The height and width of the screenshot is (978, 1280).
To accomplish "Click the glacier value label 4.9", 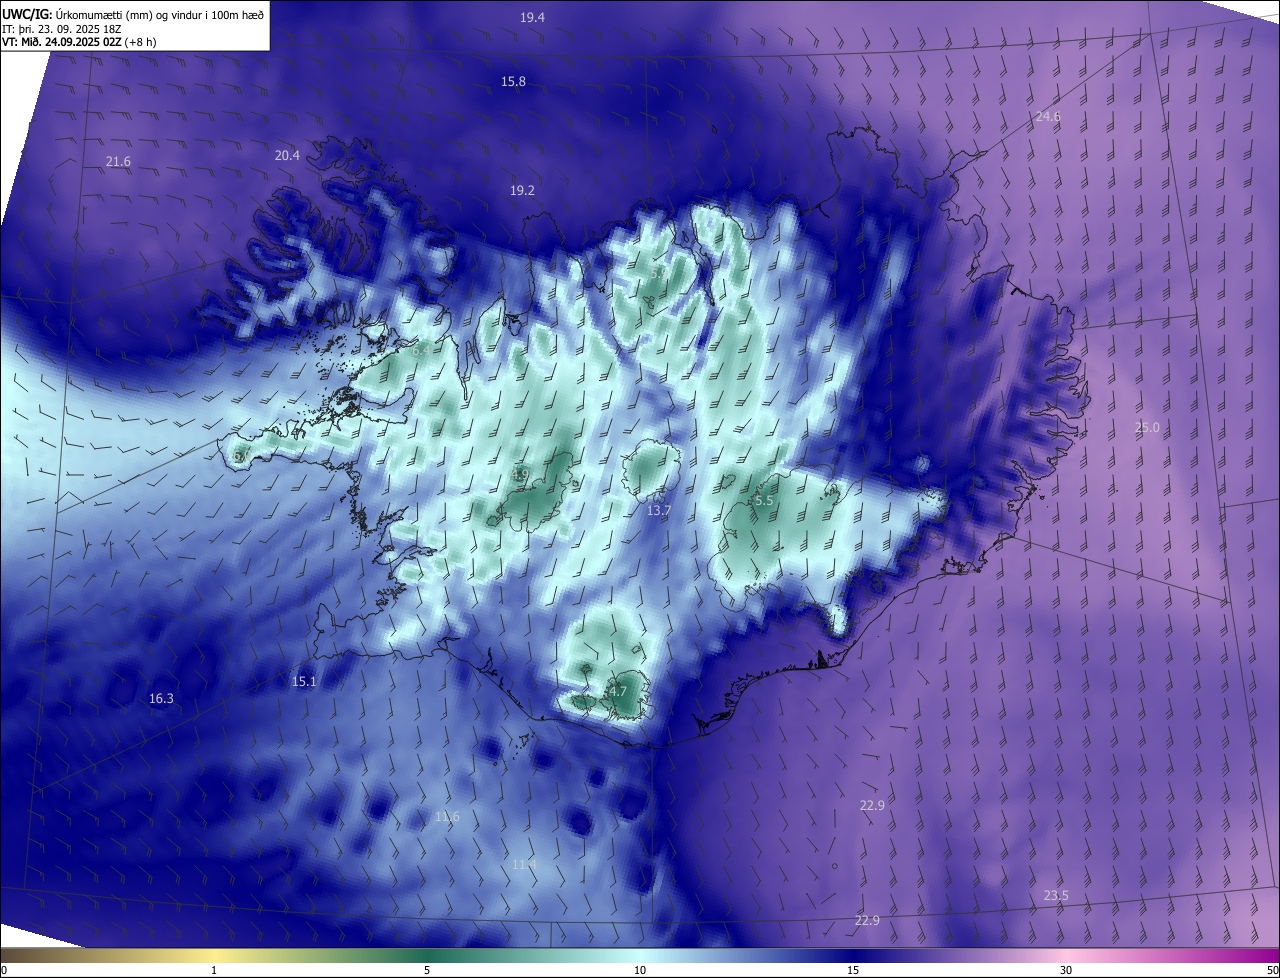I will (520, 474).
